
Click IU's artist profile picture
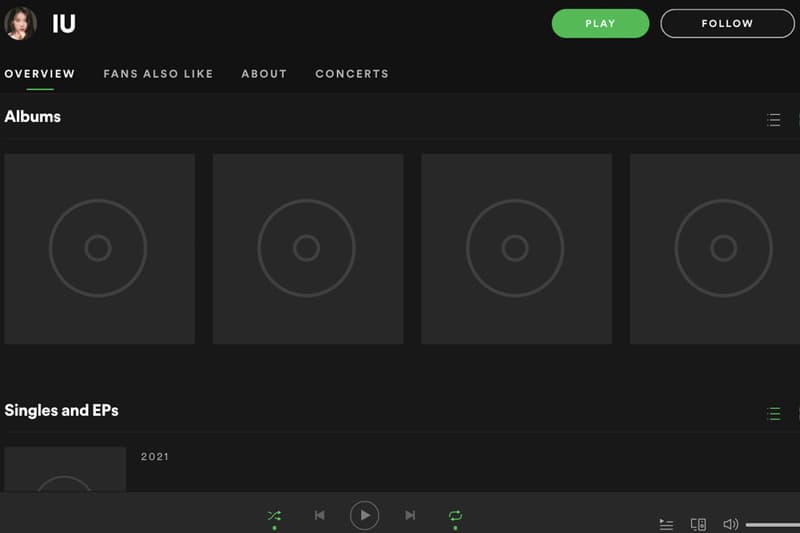tap(20, 23)
